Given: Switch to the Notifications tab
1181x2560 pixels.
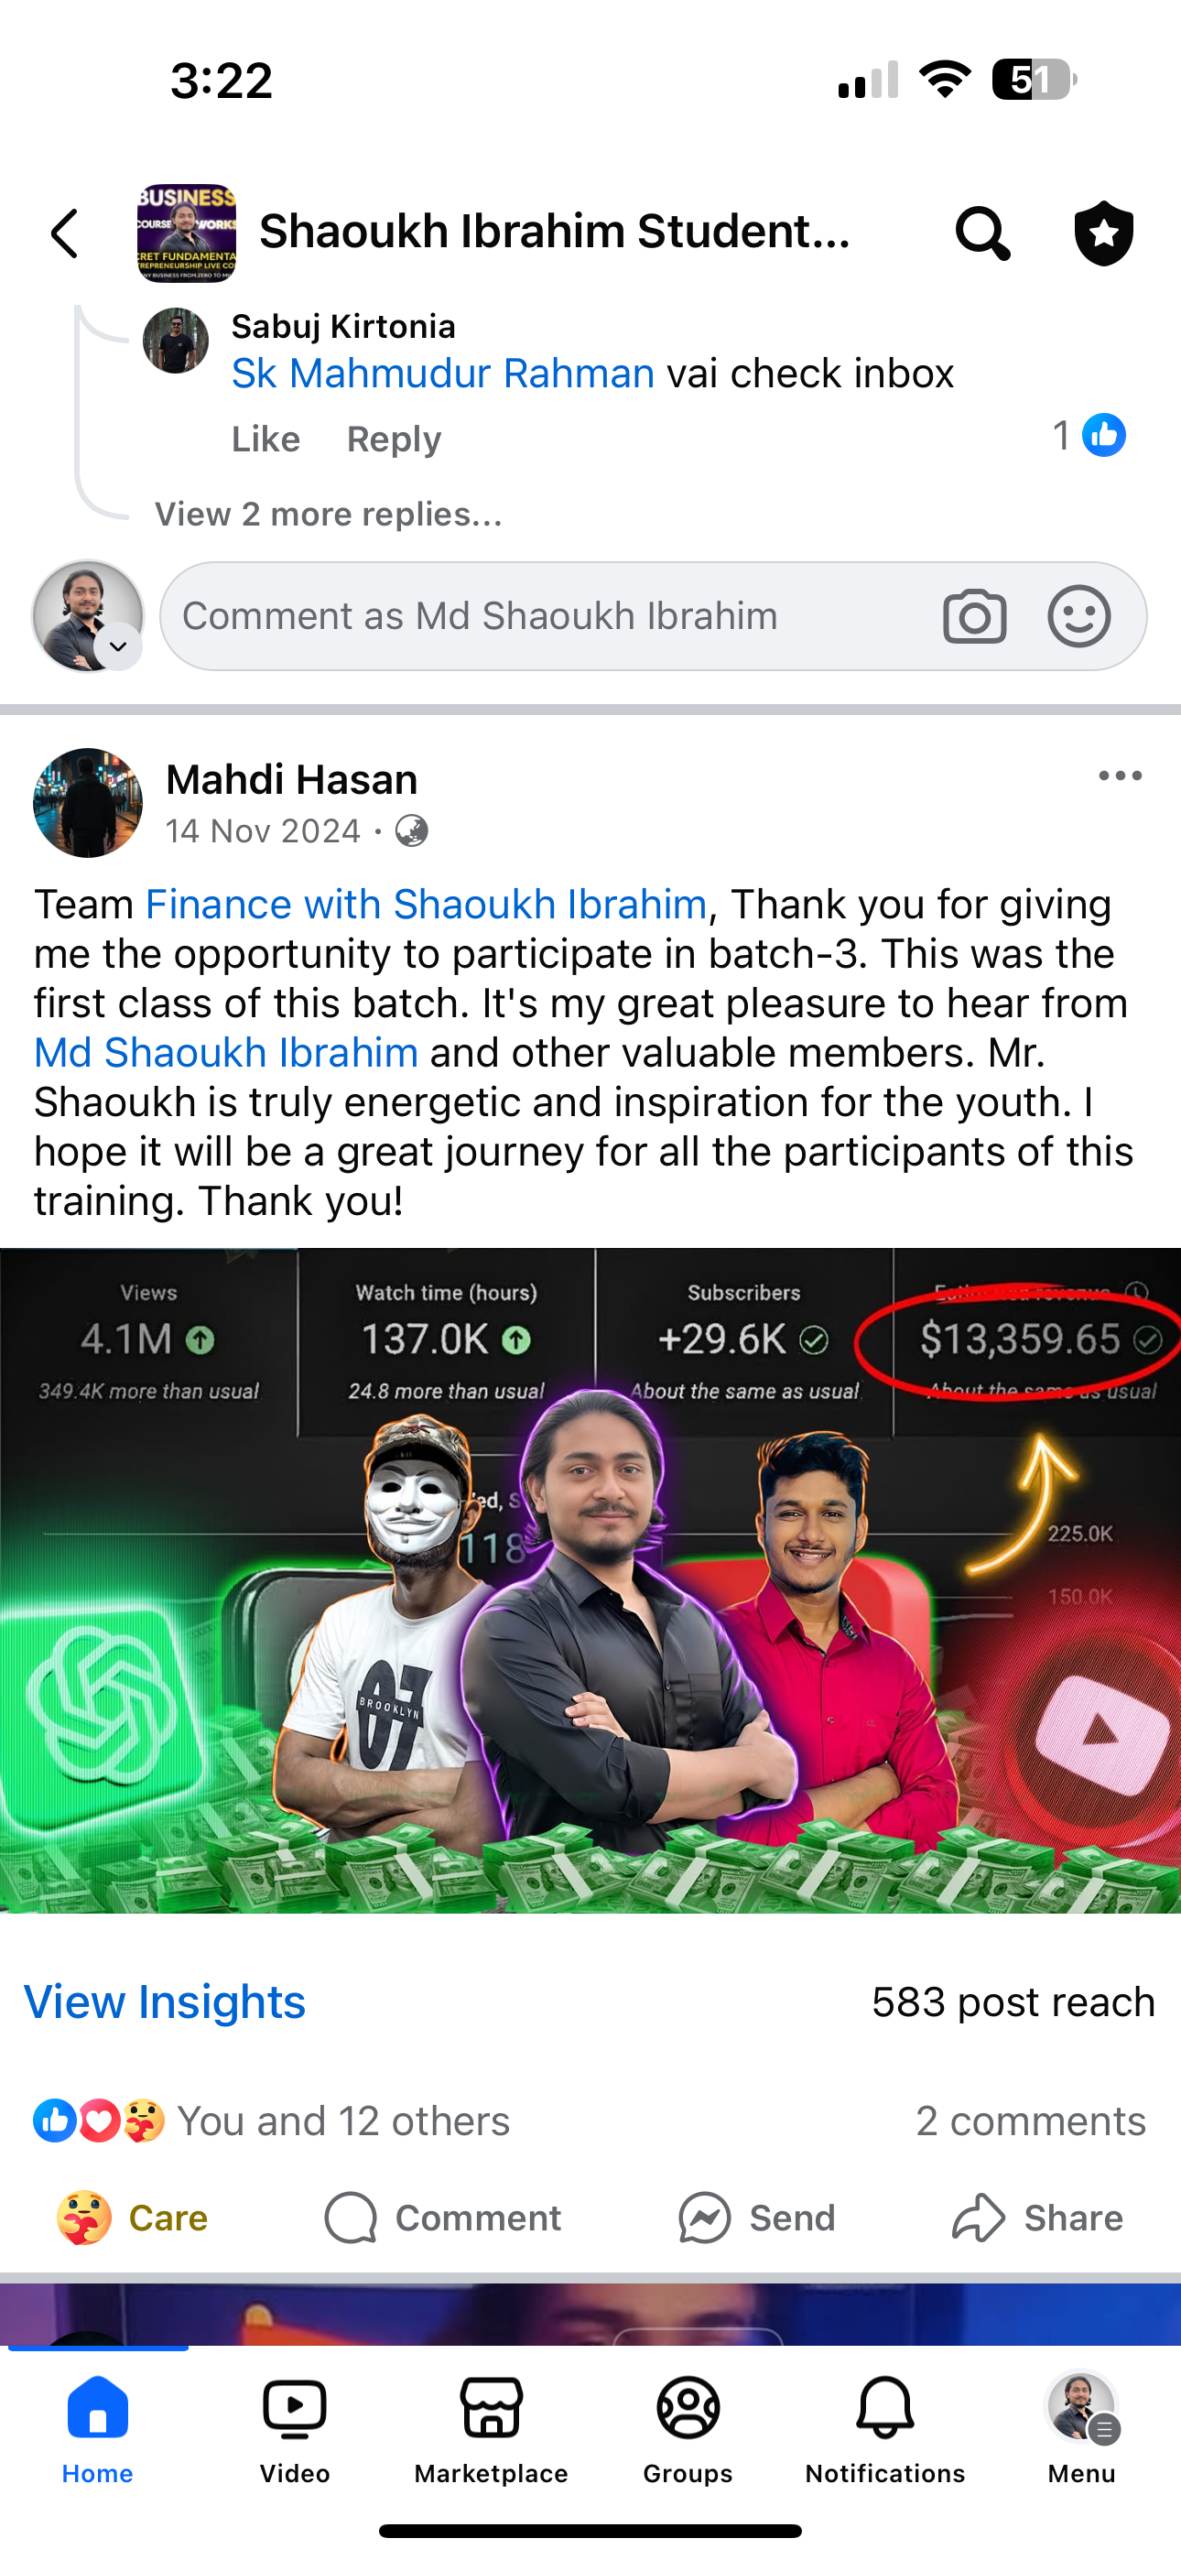Looking at the screenshot, I should [x=885, y=2430].
